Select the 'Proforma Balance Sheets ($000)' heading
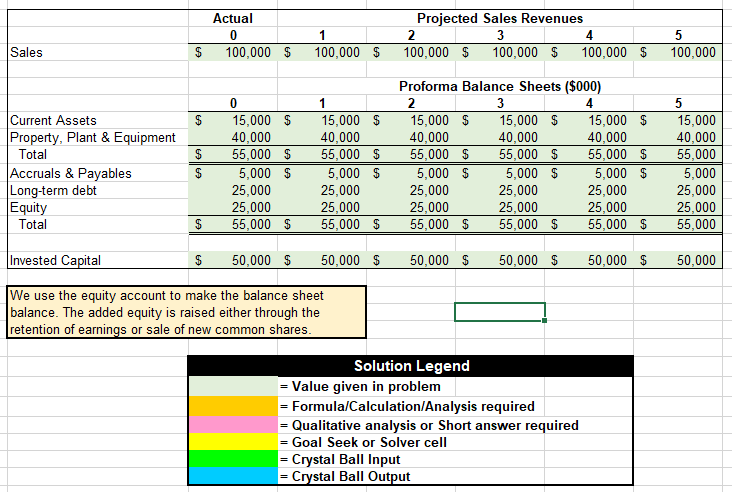Image resolution: width=732 pixels, height=492 pixels. pos(500,86)
